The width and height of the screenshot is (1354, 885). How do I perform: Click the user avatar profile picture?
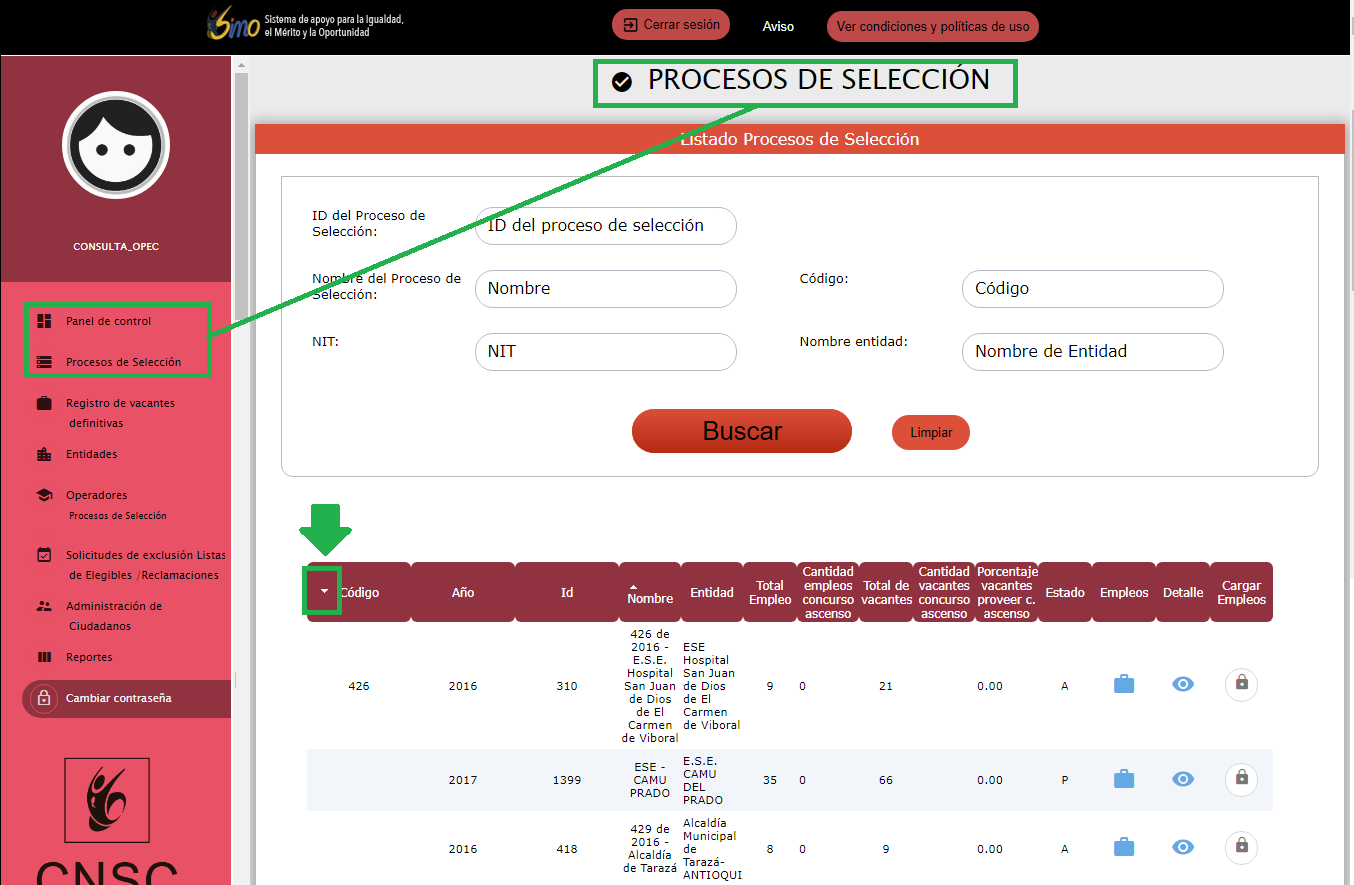(116, 146)
